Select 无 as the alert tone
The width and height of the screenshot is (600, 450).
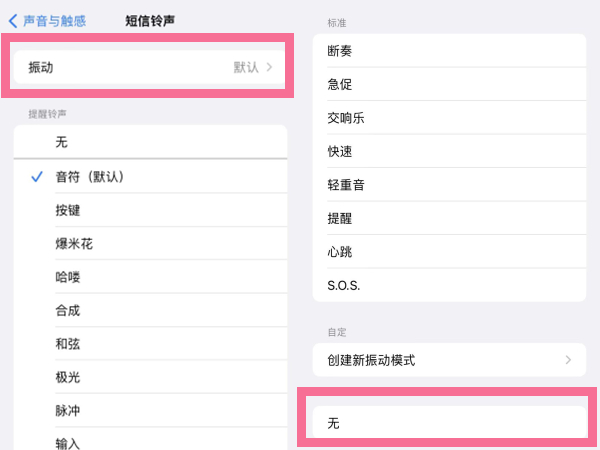coord(150,143)
